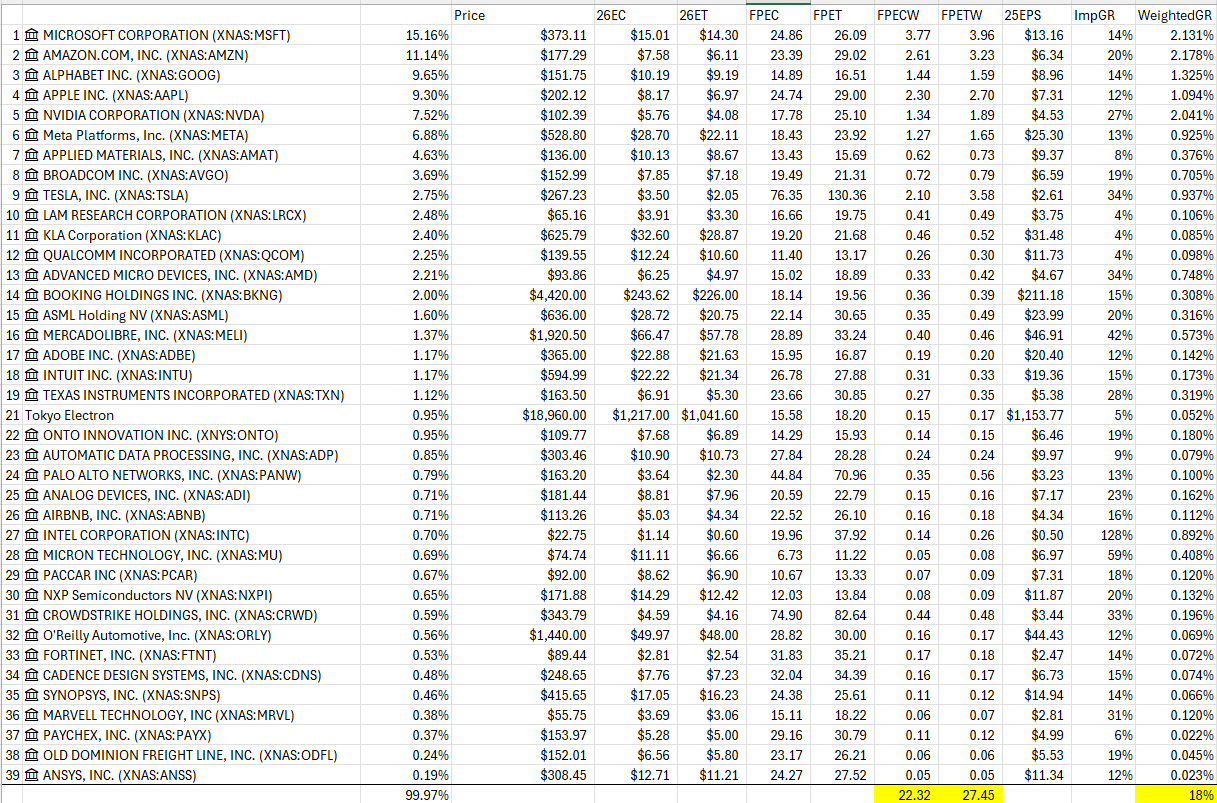
Task: Click the stock icon beside AMAZON.COM, INC.
Action: pos(31,55)
